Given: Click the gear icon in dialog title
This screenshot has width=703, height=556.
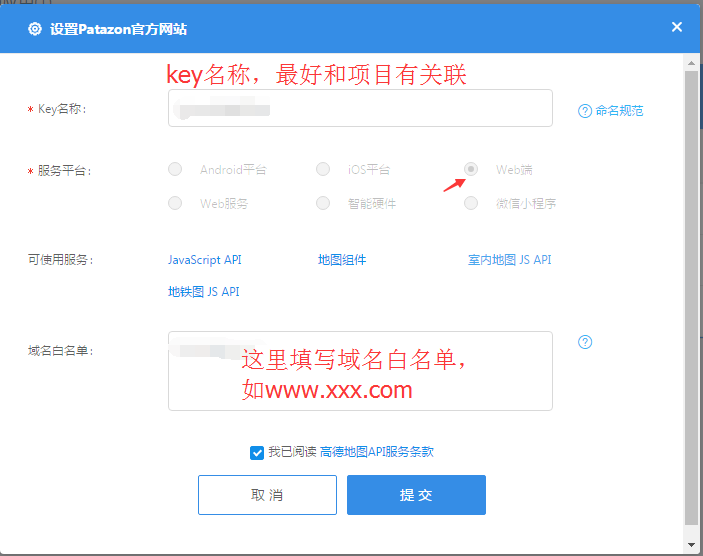Looking at the screenshot, I should tap(35, 29).
